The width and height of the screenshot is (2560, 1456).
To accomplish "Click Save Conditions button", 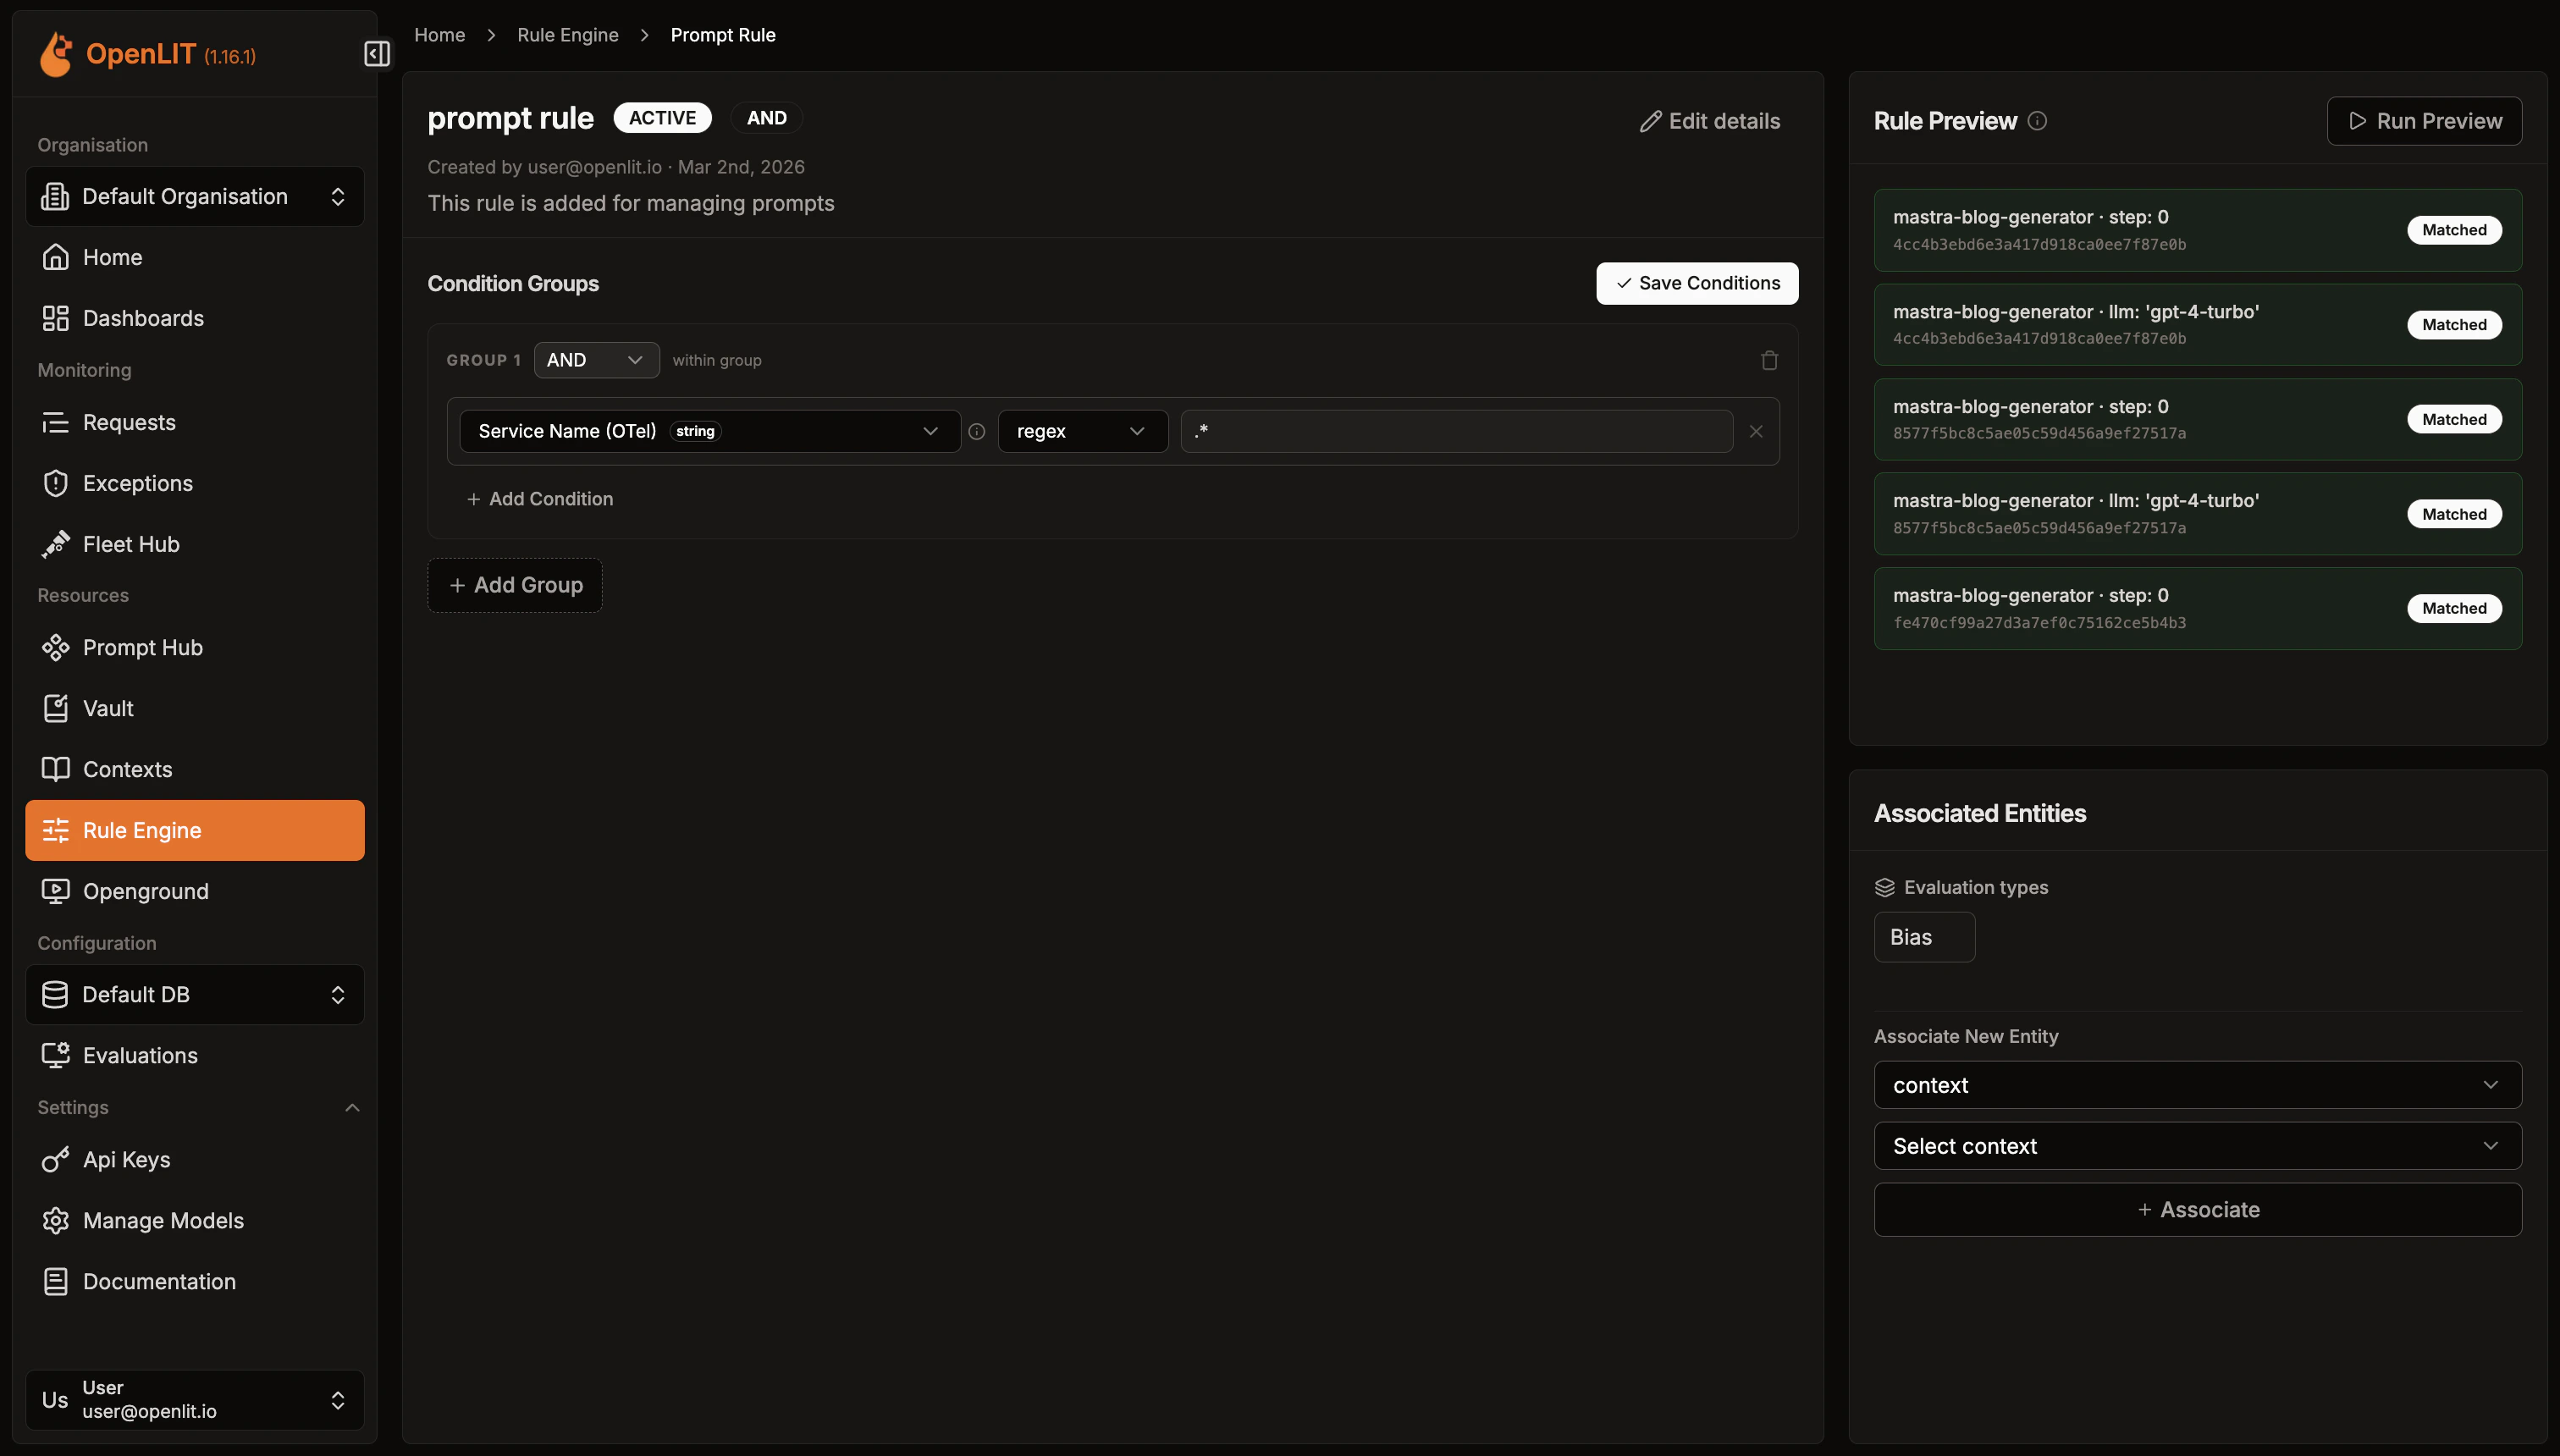I will tap(1697, 283).
